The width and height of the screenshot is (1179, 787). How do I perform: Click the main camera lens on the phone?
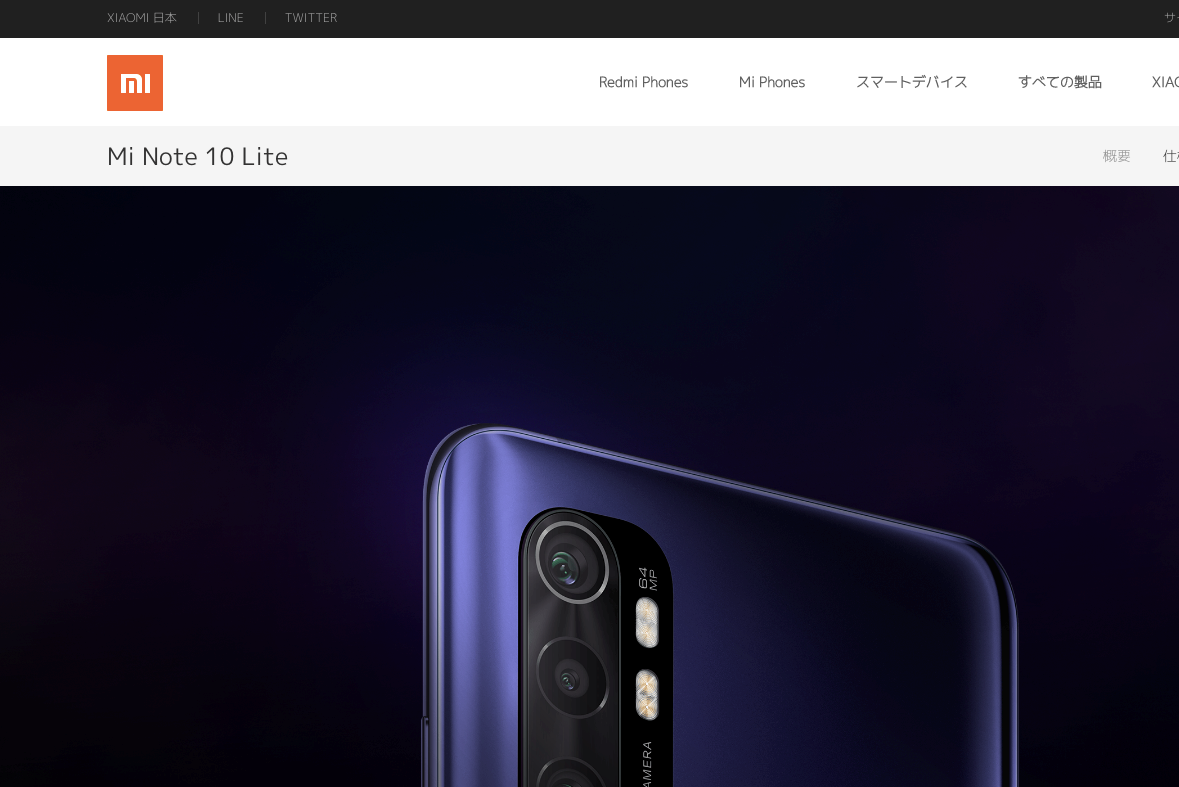(572, 564)
